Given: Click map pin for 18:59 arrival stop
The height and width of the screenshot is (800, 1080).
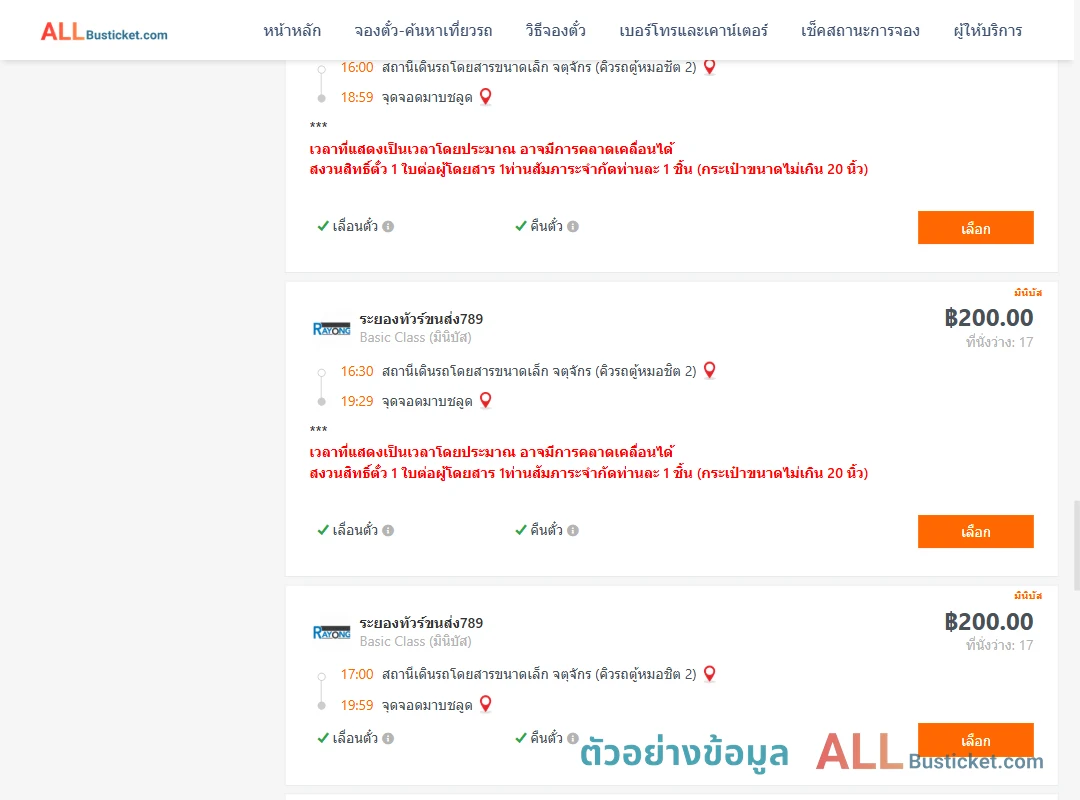Looking at the screenshot, I should (486, 96).
